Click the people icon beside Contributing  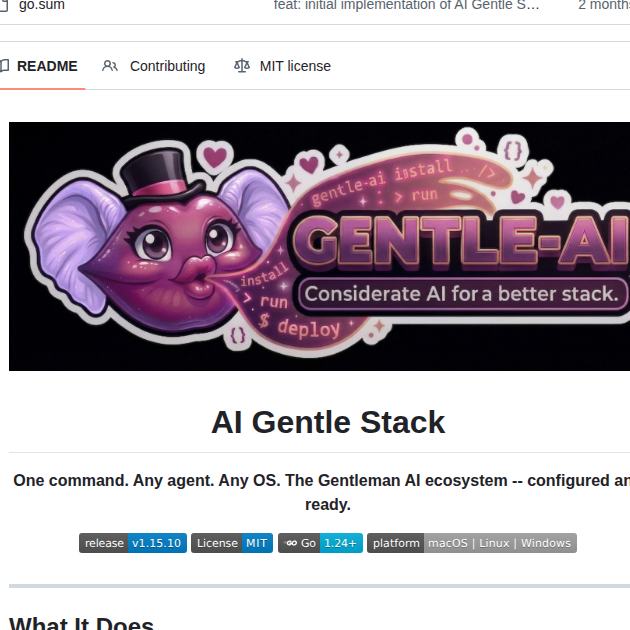click(x=110, y=66)
